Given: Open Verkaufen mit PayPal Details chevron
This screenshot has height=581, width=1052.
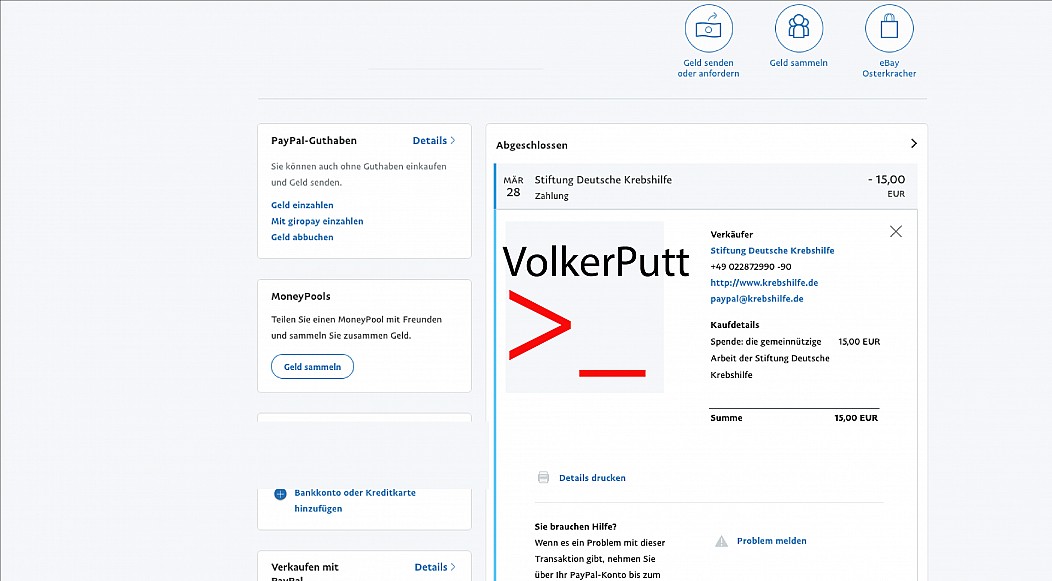Looking at the screenshot, I should pyautogui.click(x=454, y=567).
